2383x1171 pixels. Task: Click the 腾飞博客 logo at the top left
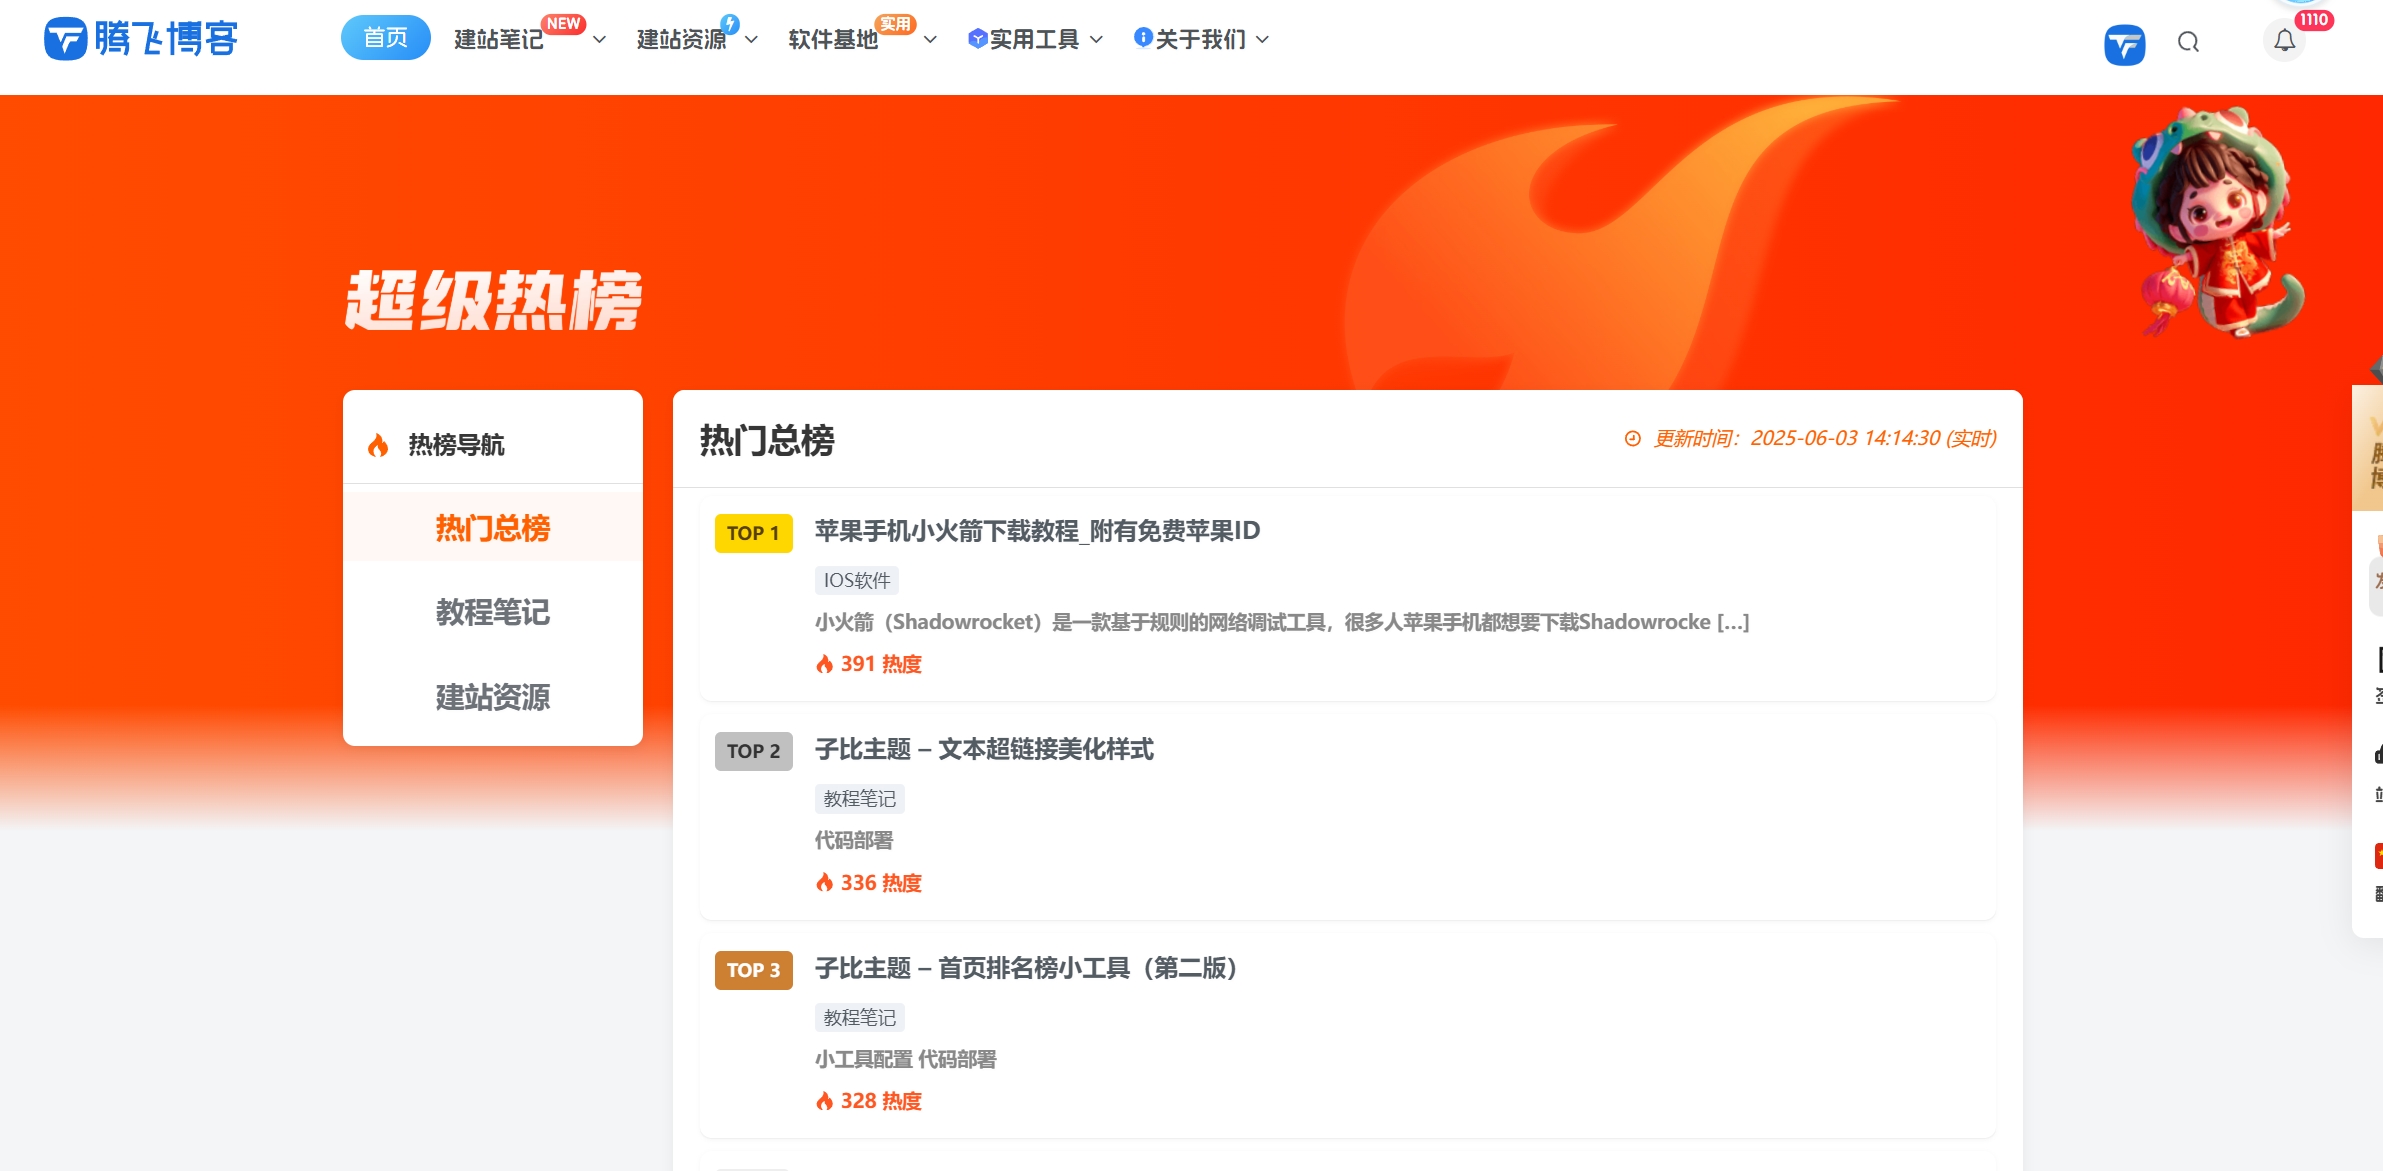140,39
